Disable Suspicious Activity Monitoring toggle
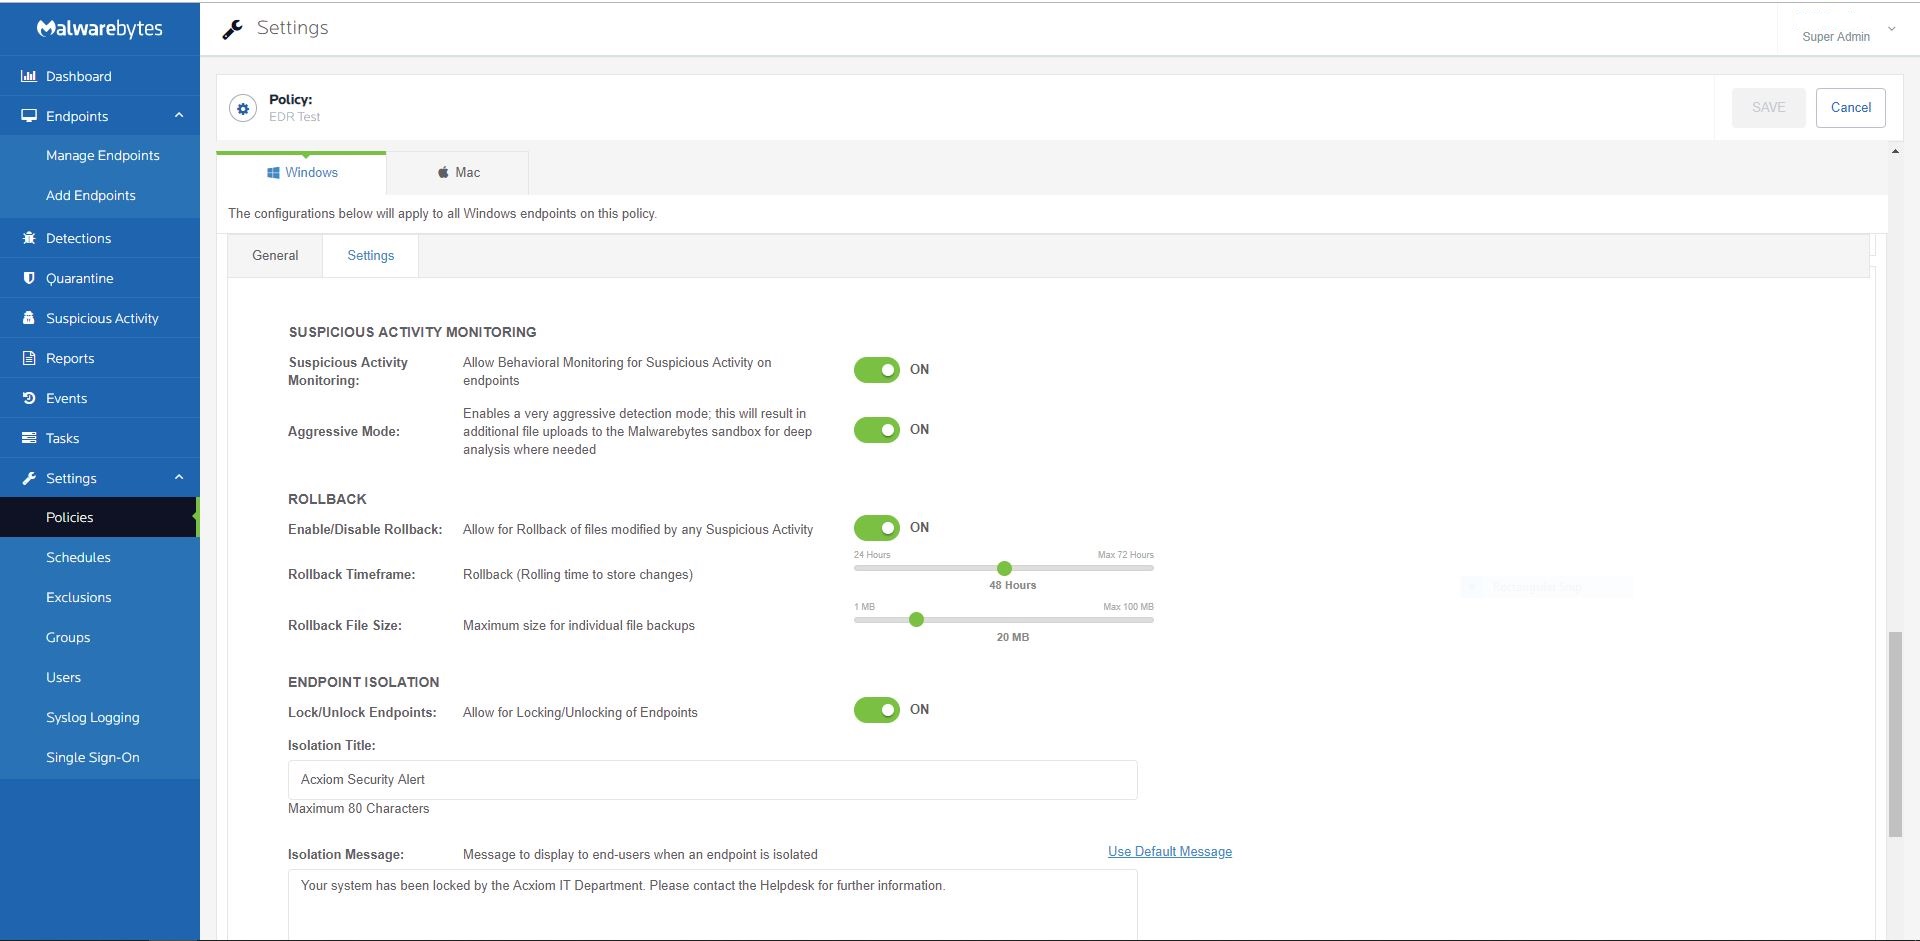 click(x=876, y=370)
